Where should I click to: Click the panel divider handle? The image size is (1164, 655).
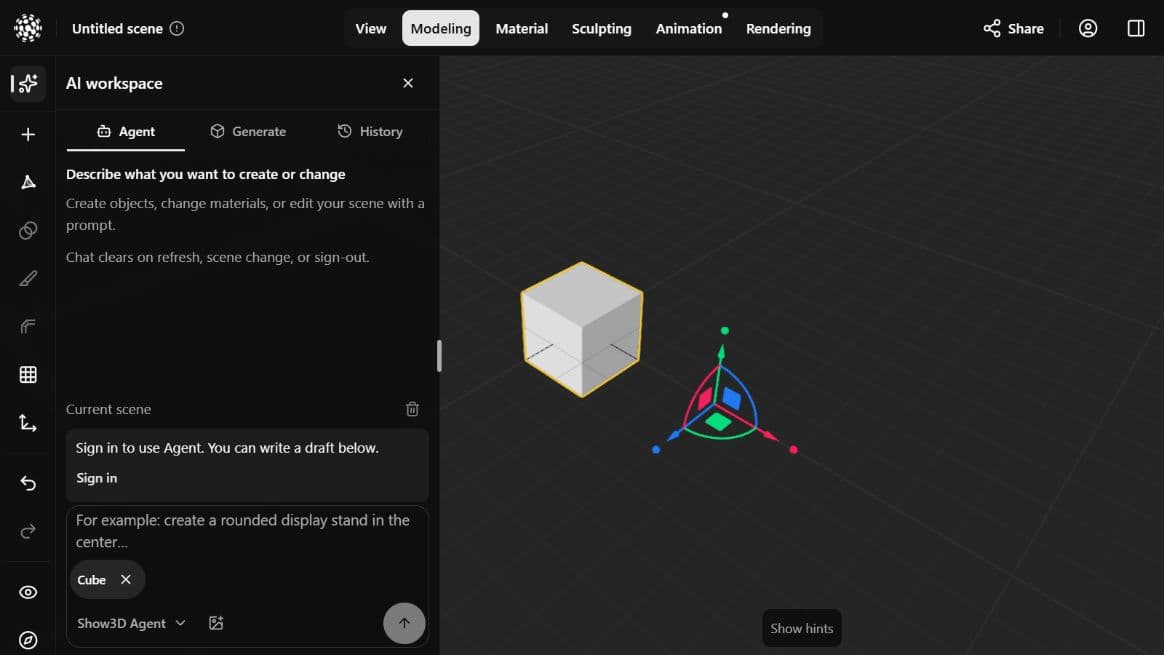click(x=439, y=356)
